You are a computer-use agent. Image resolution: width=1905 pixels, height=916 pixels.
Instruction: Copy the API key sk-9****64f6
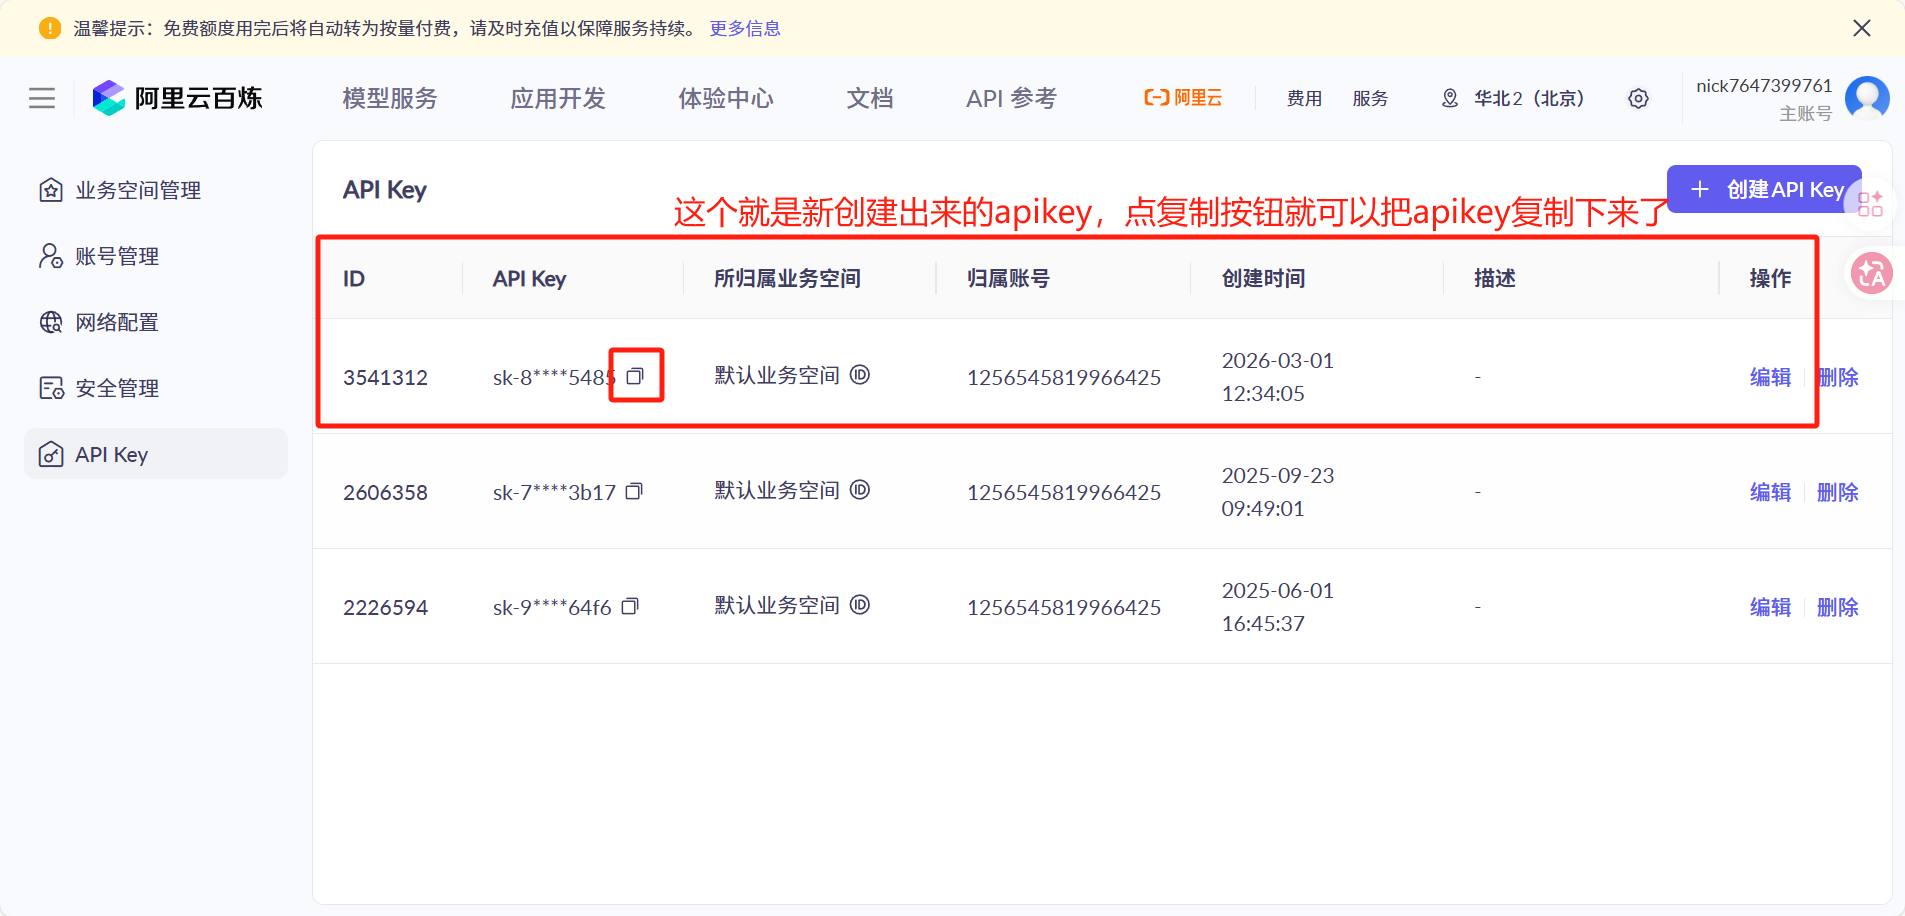point(630,607)
